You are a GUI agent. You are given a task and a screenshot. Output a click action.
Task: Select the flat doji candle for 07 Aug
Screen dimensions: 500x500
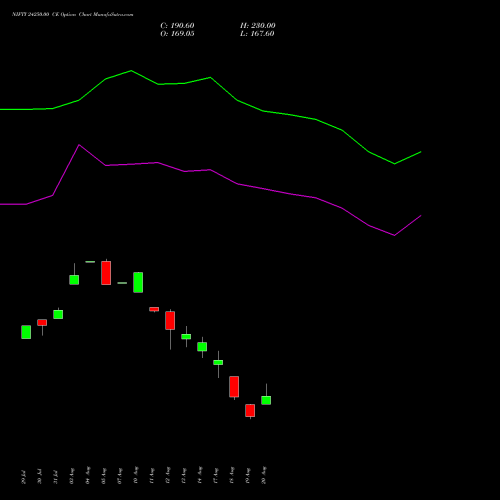click(122, 283)
